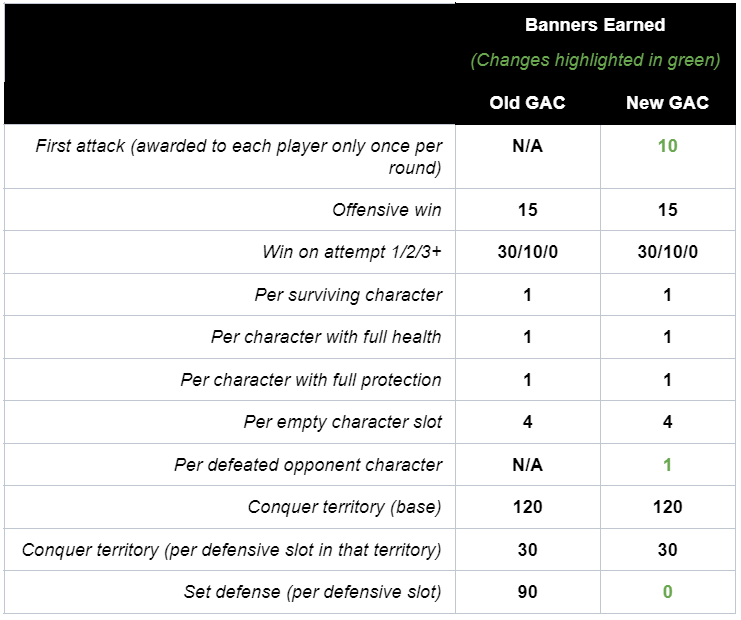
Task: Click the green "Changes highlighted in green" note
Action: [x=595, y=60]
